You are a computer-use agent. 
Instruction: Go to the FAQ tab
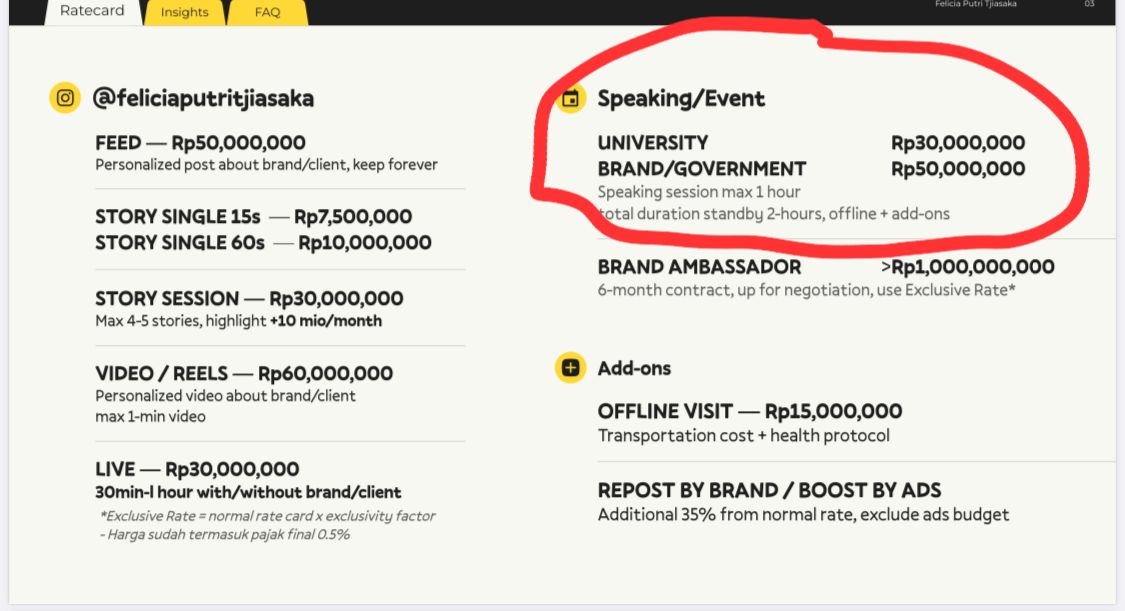(x=267, y=12)
